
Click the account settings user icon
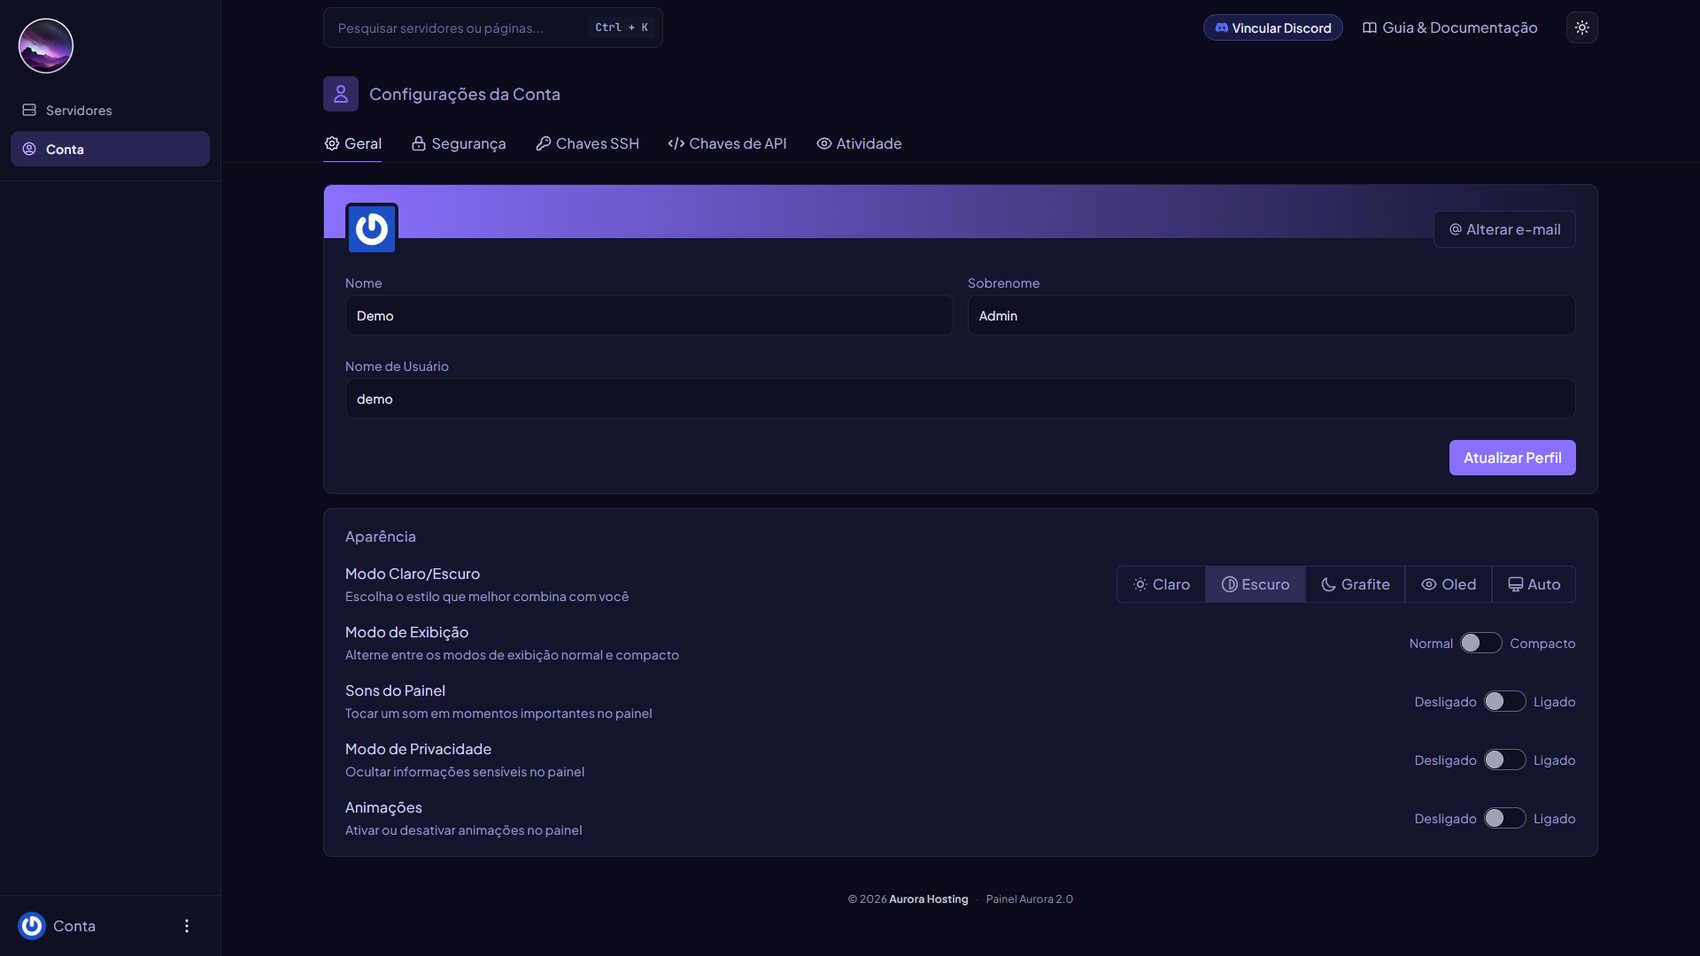click(340, 94)
